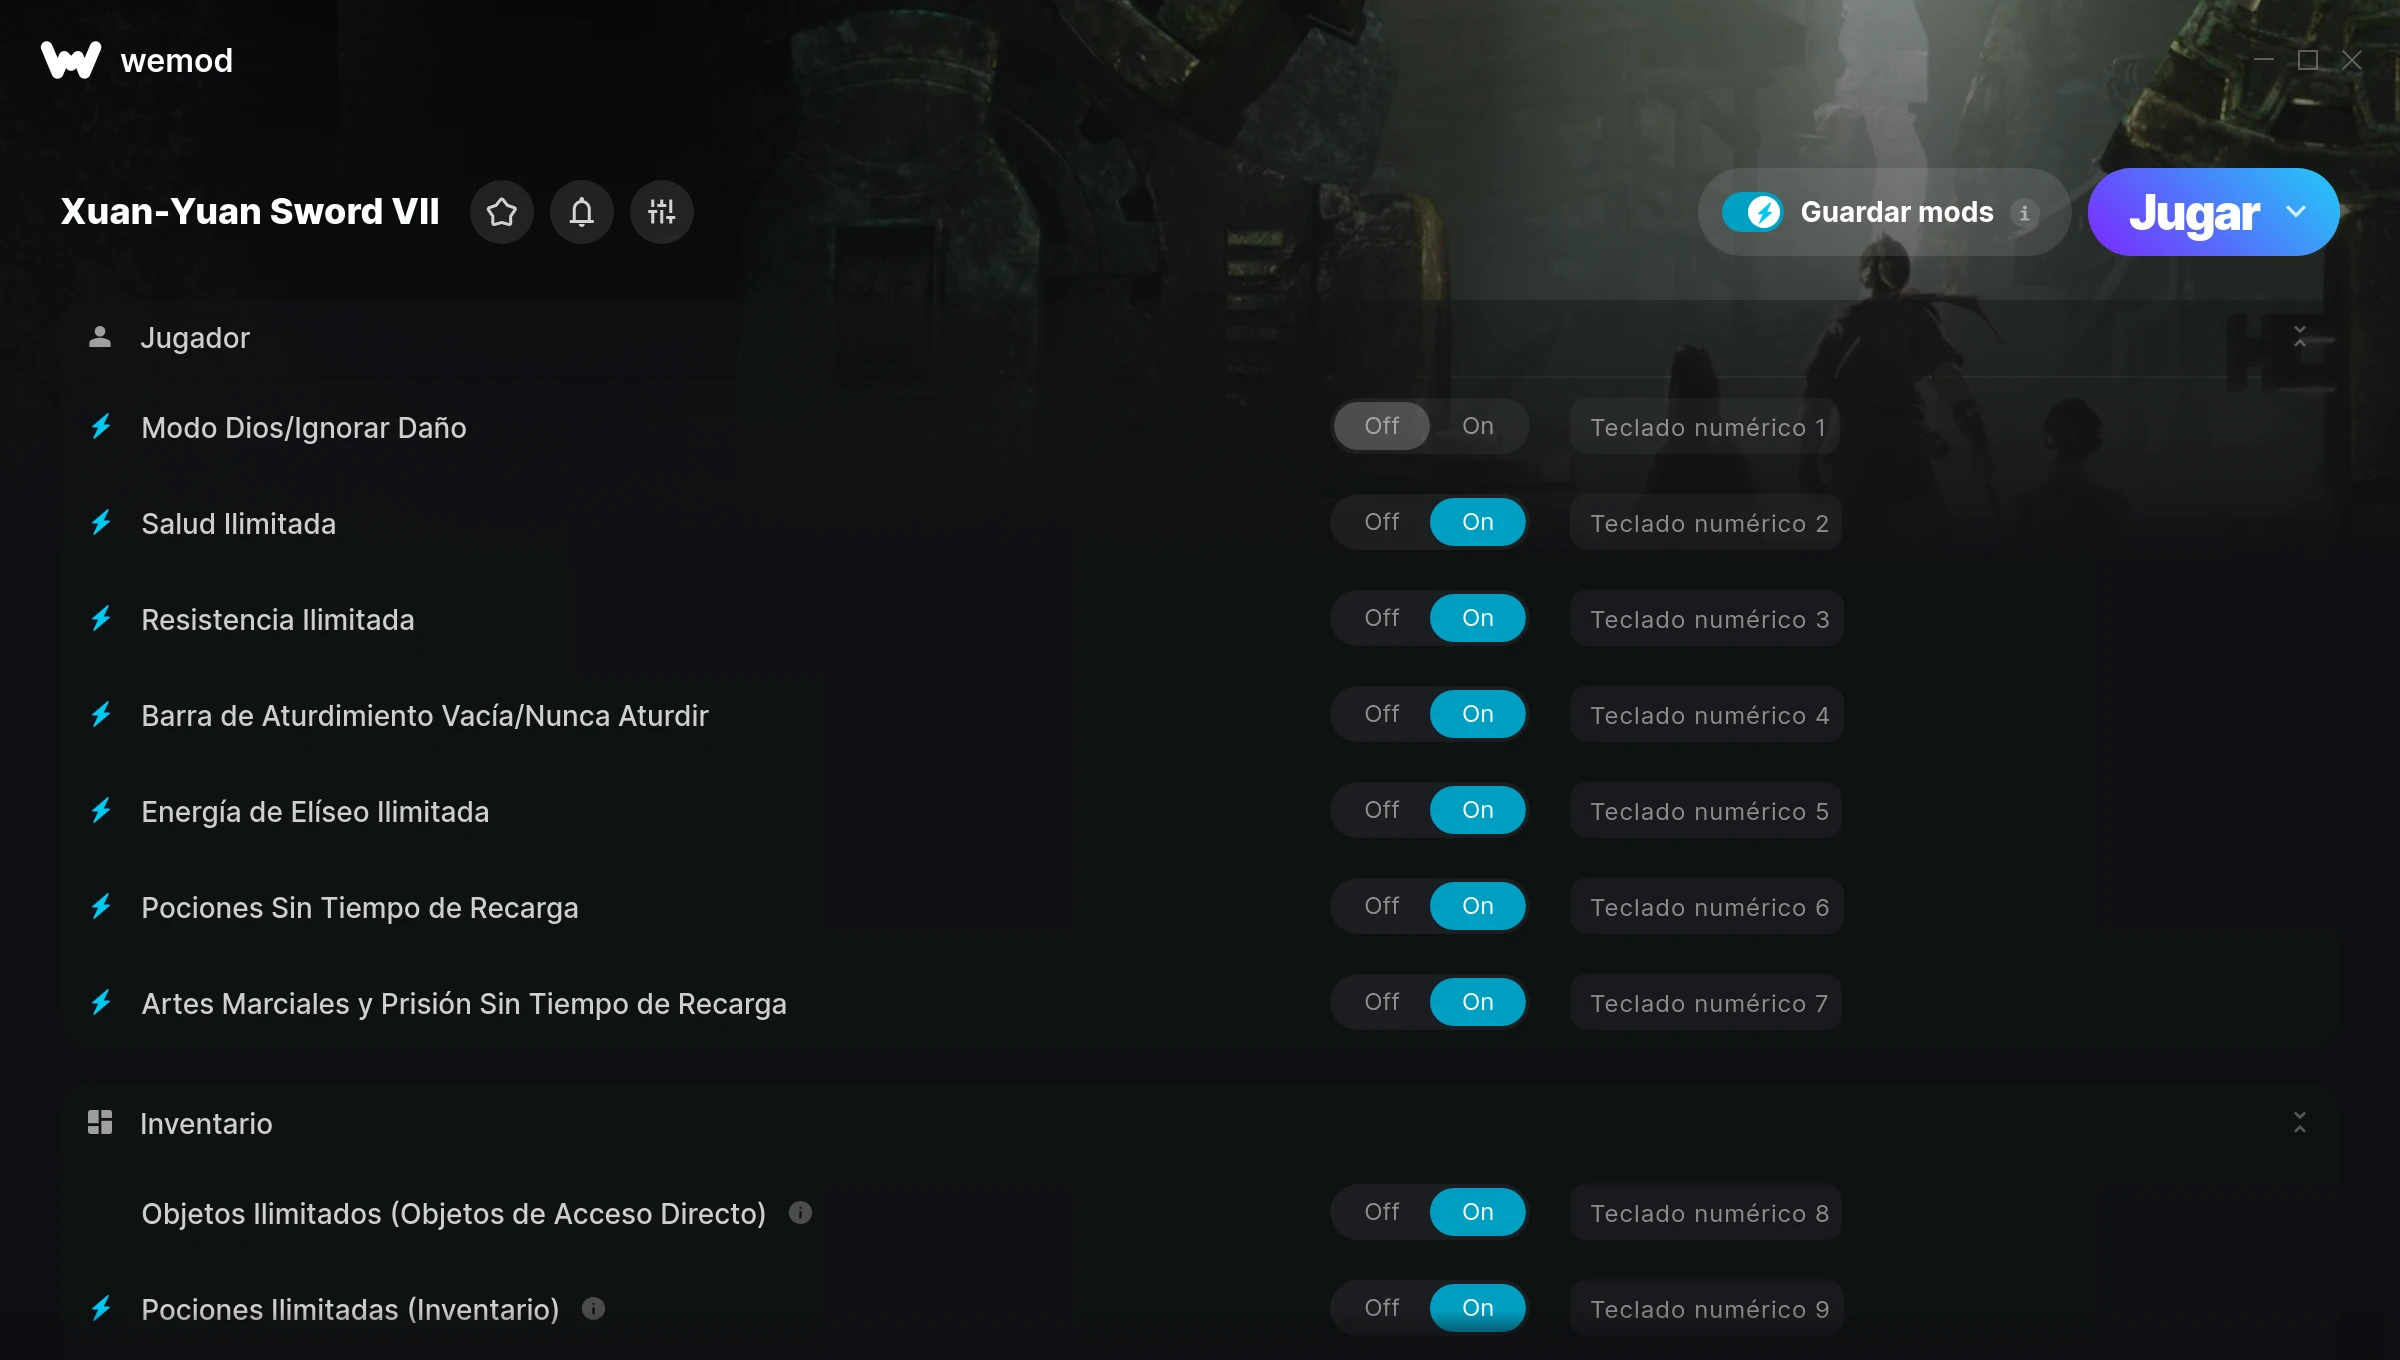Change hotkey Teclado numérico 9
The width and height of the screenshot is (2400, 1360).
1706,1309
